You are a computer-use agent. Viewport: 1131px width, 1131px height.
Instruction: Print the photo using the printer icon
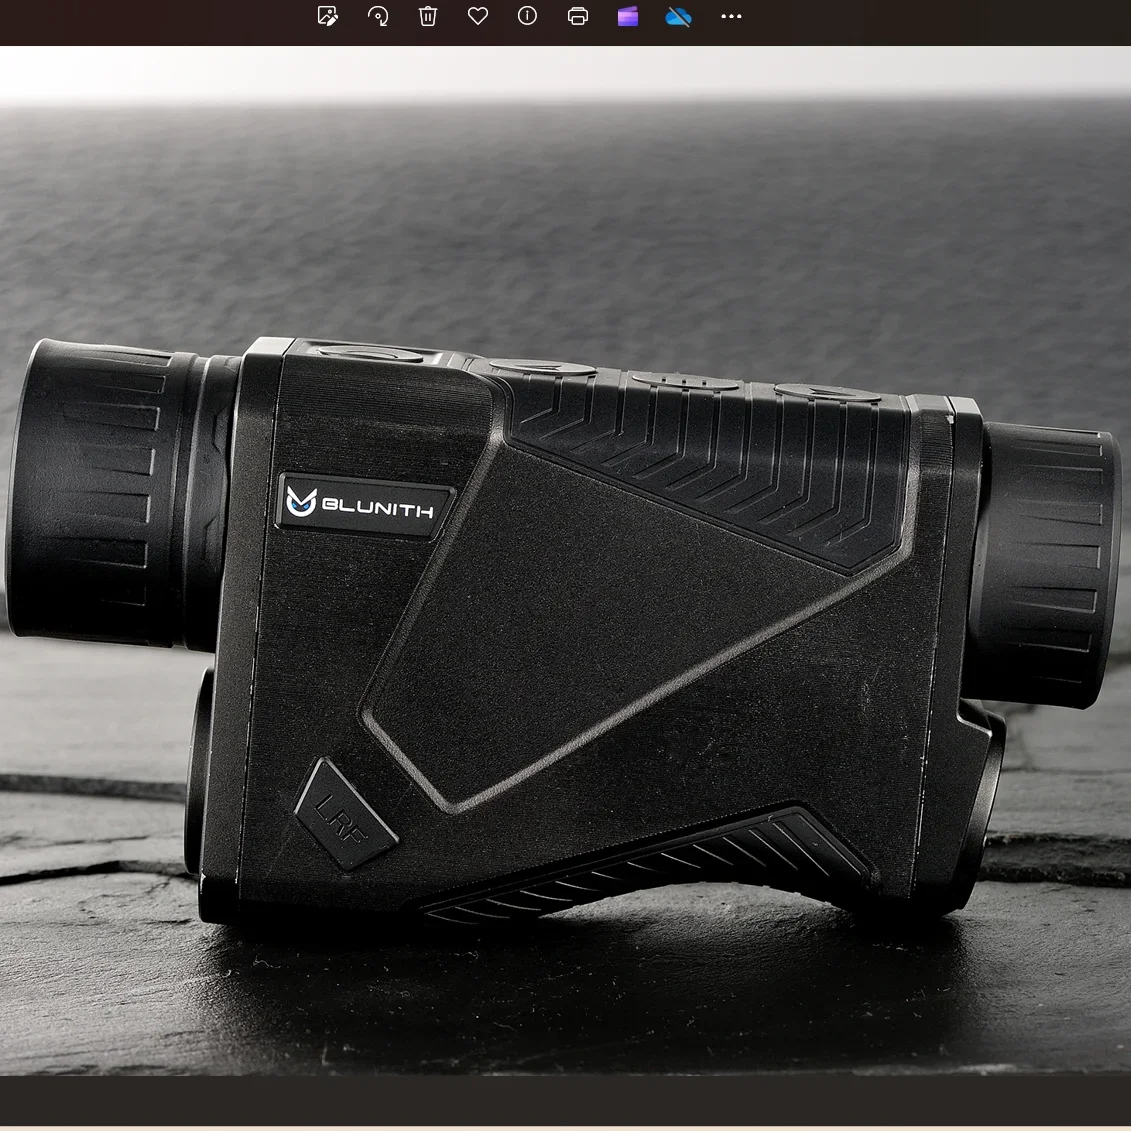pyautogui.click(x=578, y=16)
